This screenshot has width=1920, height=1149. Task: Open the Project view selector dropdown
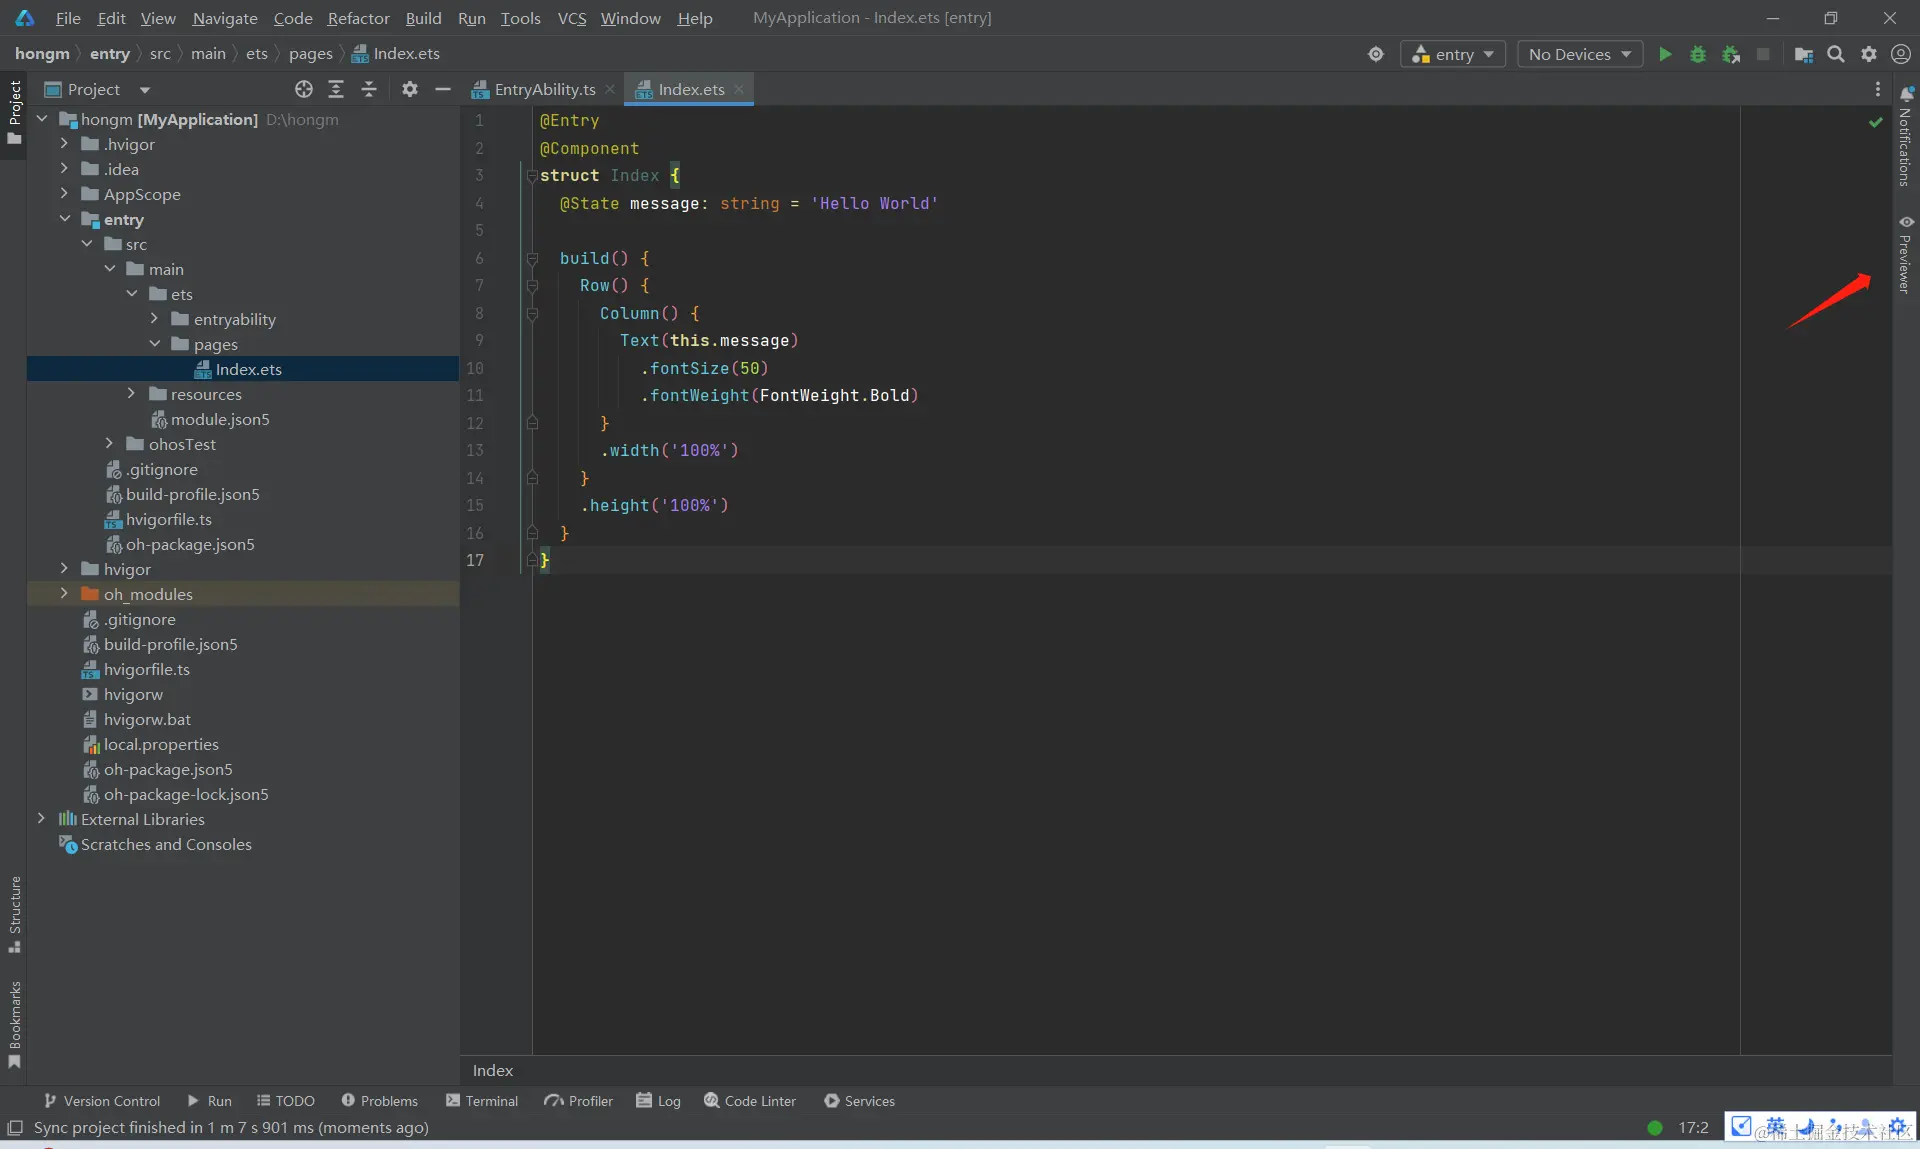(98, 89)
